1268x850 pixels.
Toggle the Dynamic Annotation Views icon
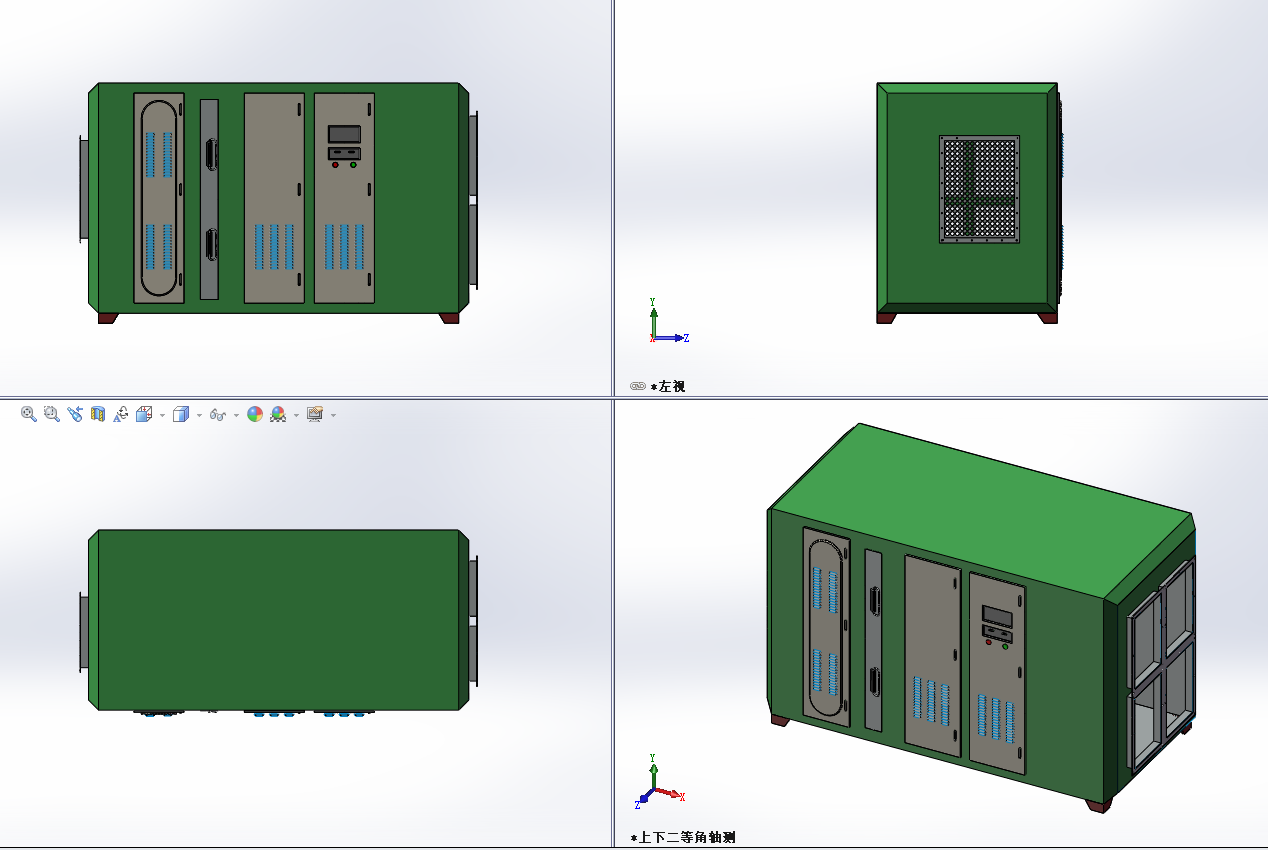[x=120, y=414]
